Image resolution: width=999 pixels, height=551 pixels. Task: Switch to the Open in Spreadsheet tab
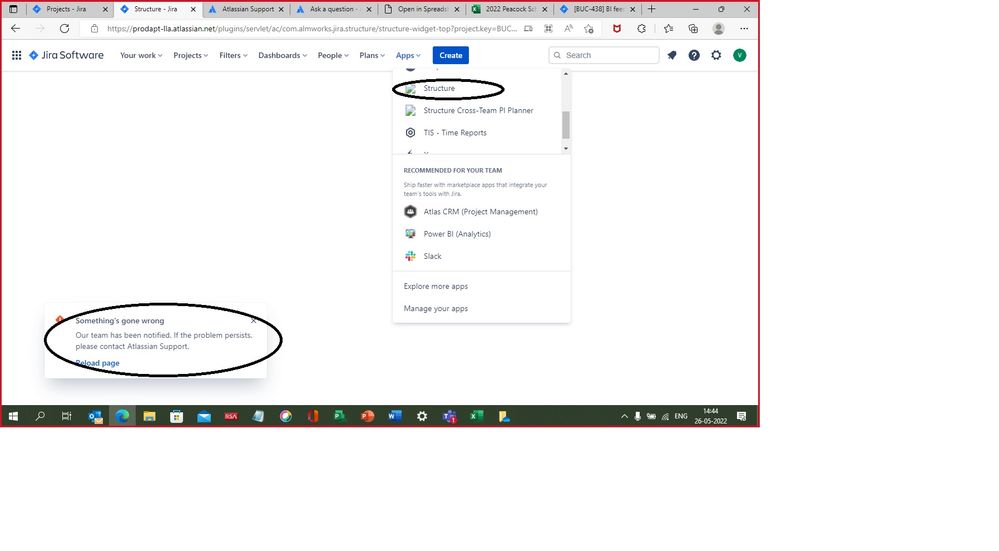pos(422,9)
